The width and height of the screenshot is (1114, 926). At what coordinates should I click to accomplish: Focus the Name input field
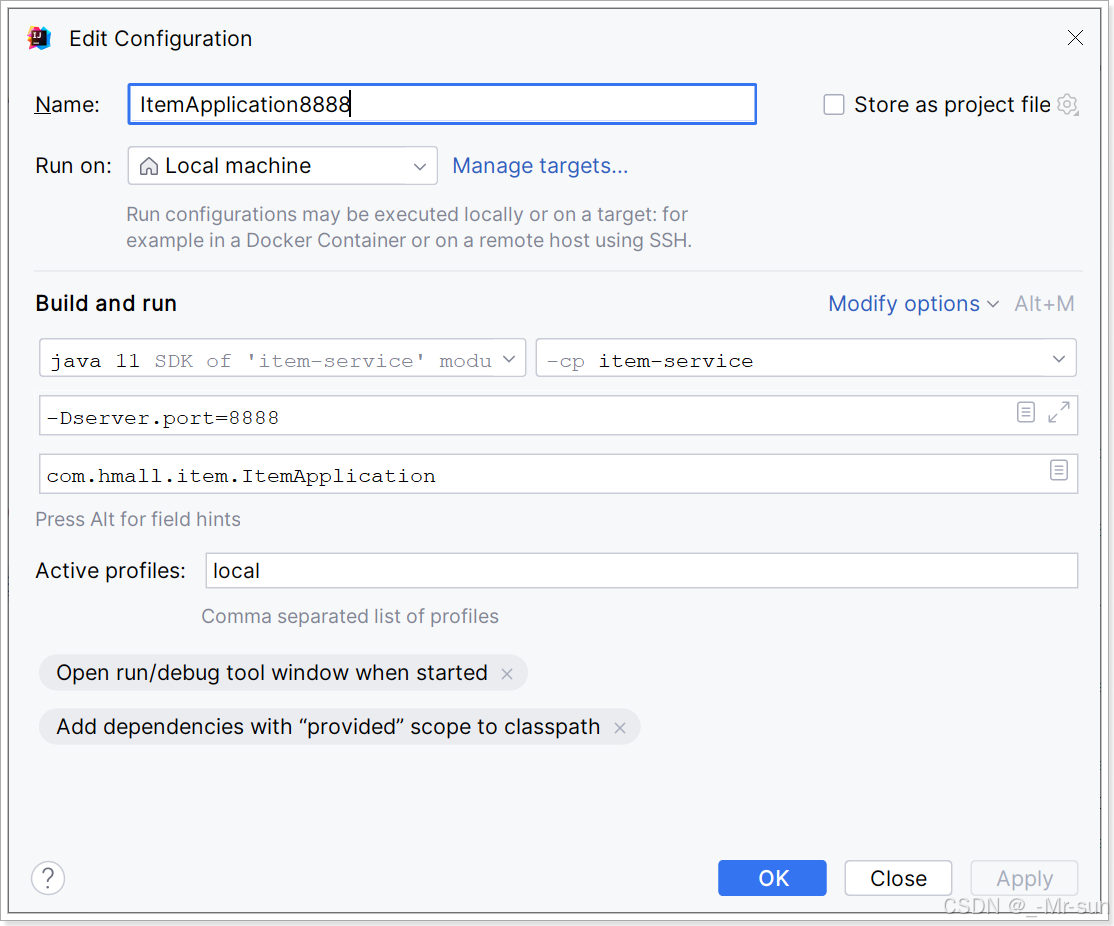pos(442,105)
